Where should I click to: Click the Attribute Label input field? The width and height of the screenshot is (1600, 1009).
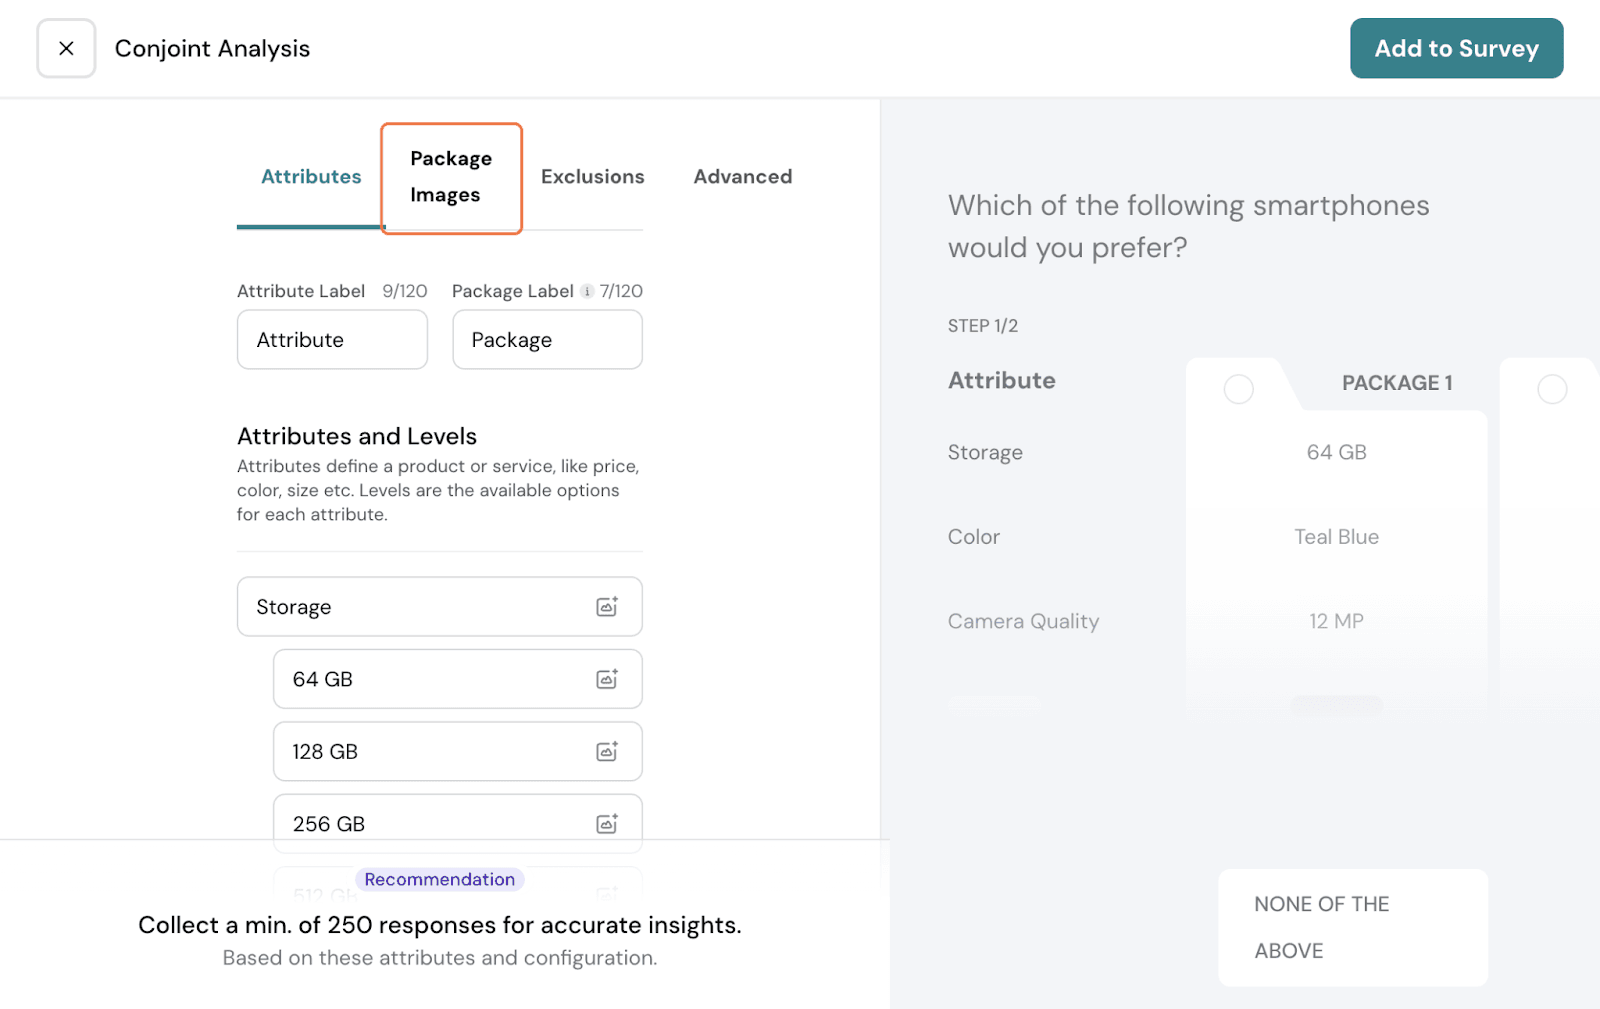click(x=332, y=340)
